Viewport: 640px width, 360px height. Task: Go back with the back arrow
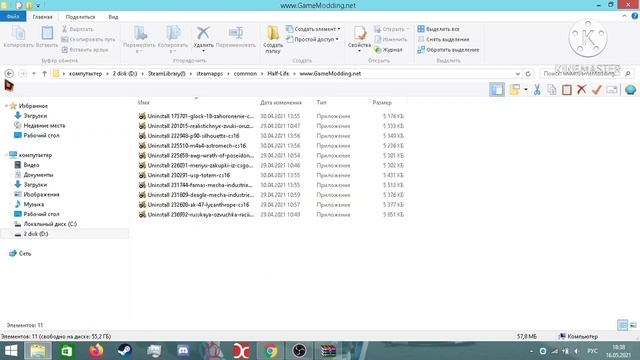pyautogui.click(x=9, y=73)
